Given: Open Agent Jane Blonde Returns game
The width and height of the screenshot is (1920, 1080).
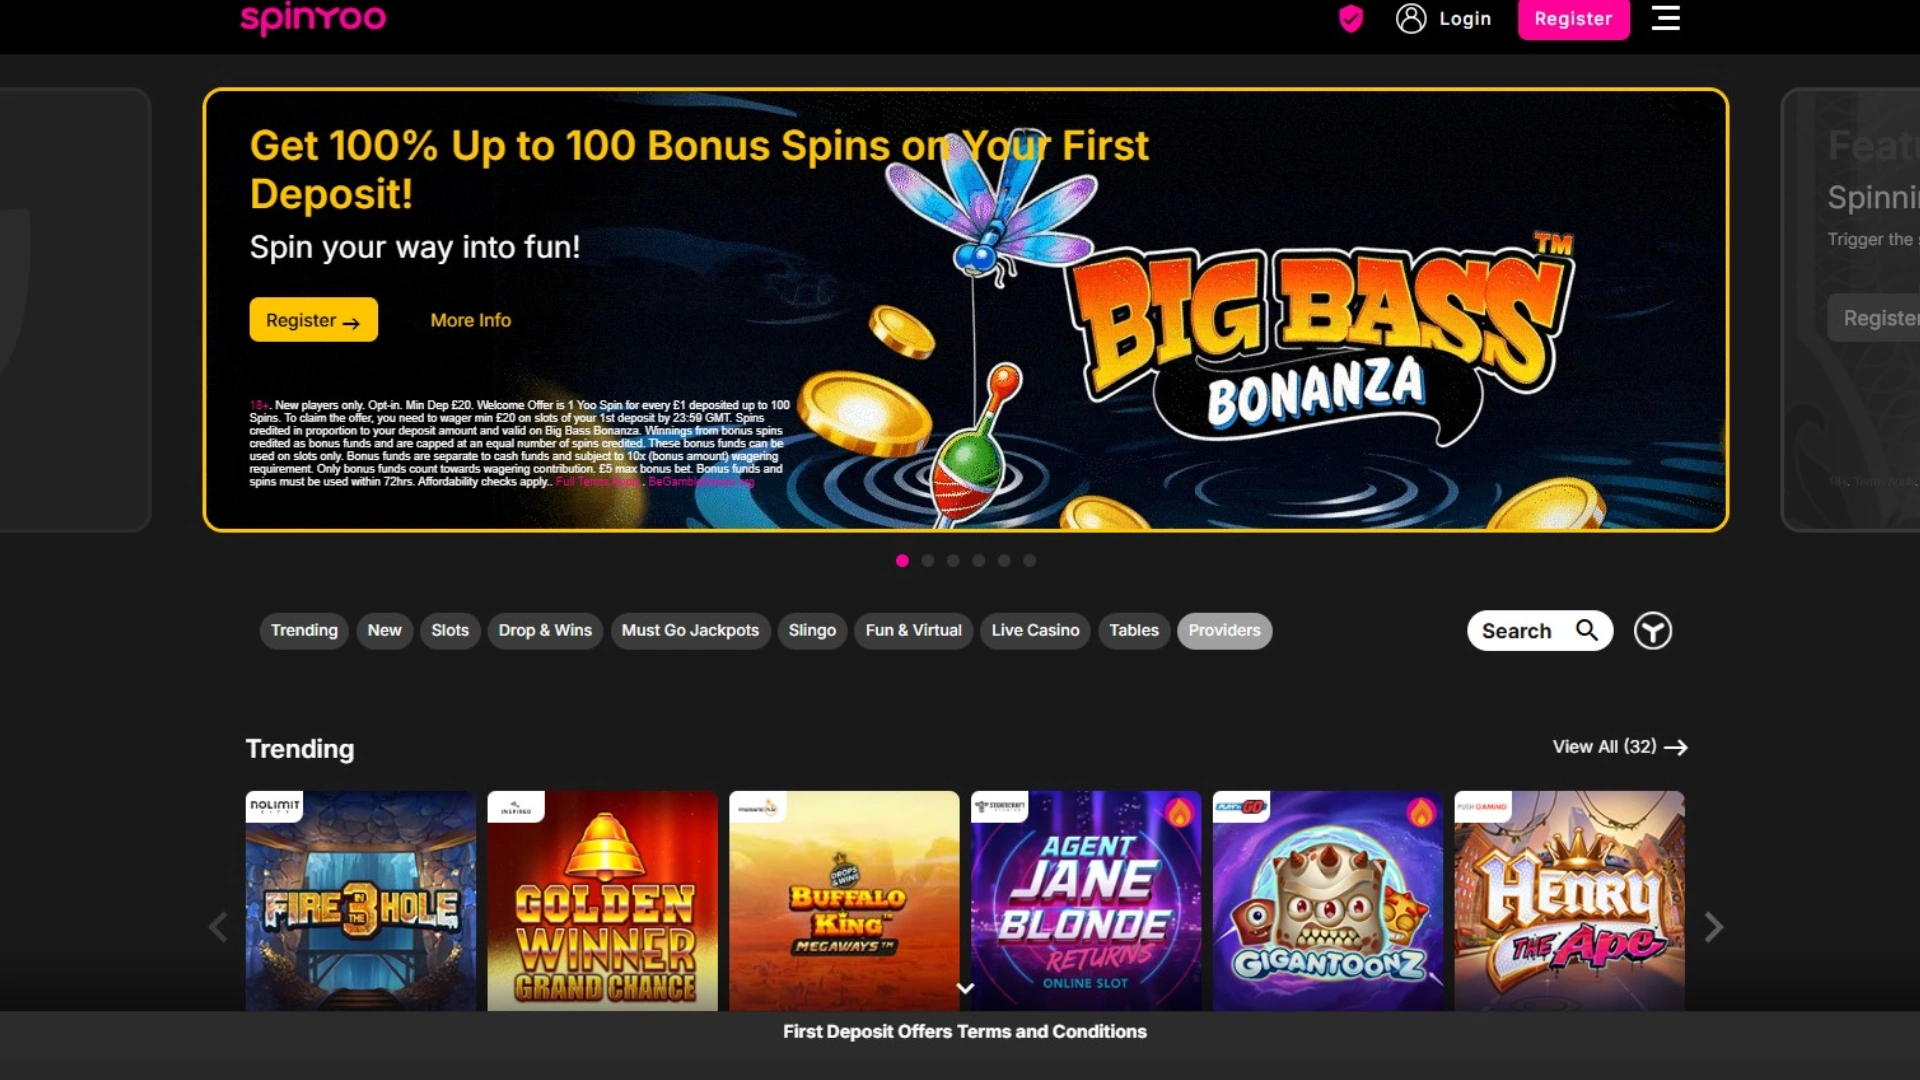Looking at the screenshot, I should pyautogui.click(x=1086, y=901).
